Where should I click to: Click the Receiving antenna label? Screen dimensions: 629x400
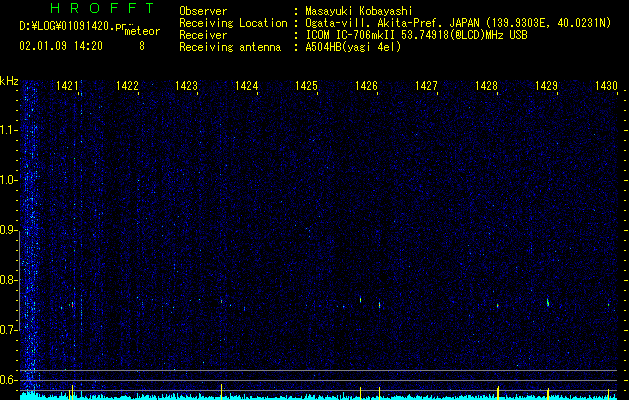click(x=230, y=47)
